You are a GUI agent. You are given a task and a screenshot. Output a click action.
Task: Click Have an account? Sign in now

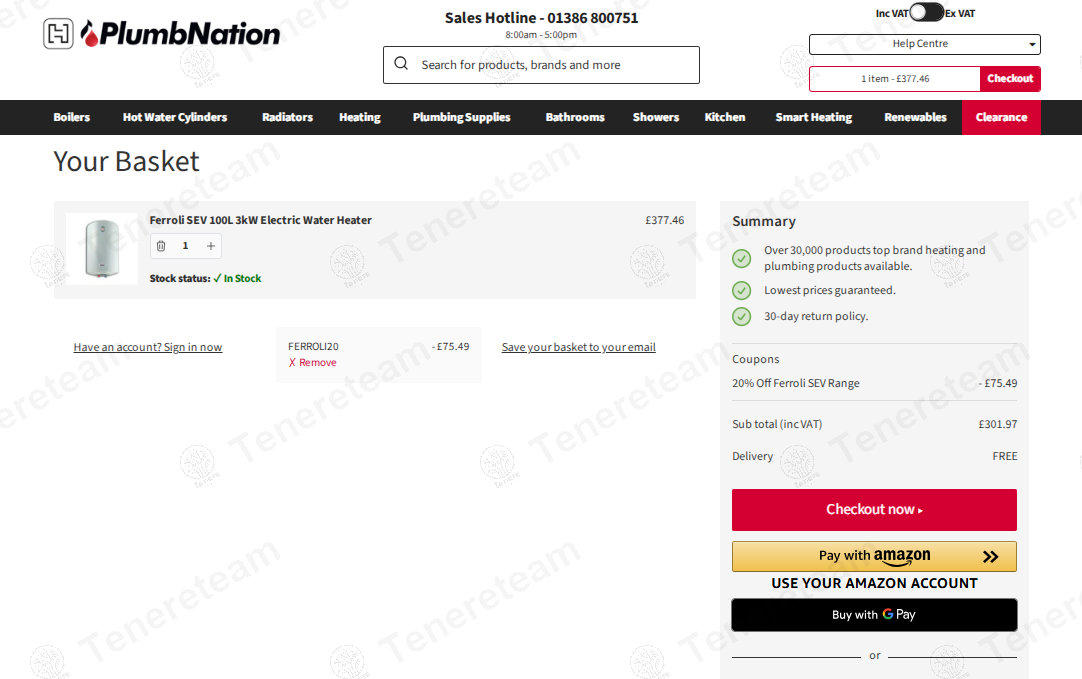(148, 348)
